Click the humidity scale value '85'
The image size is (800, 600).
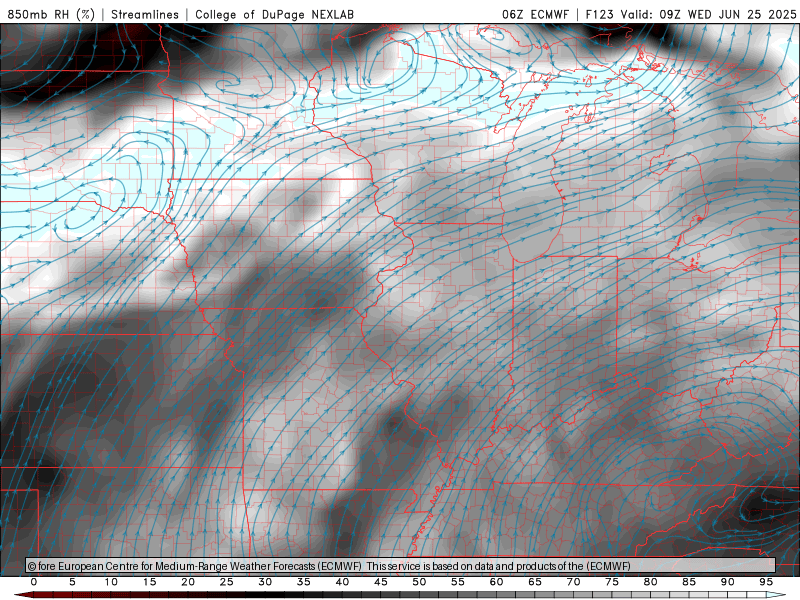pos(689,582)
